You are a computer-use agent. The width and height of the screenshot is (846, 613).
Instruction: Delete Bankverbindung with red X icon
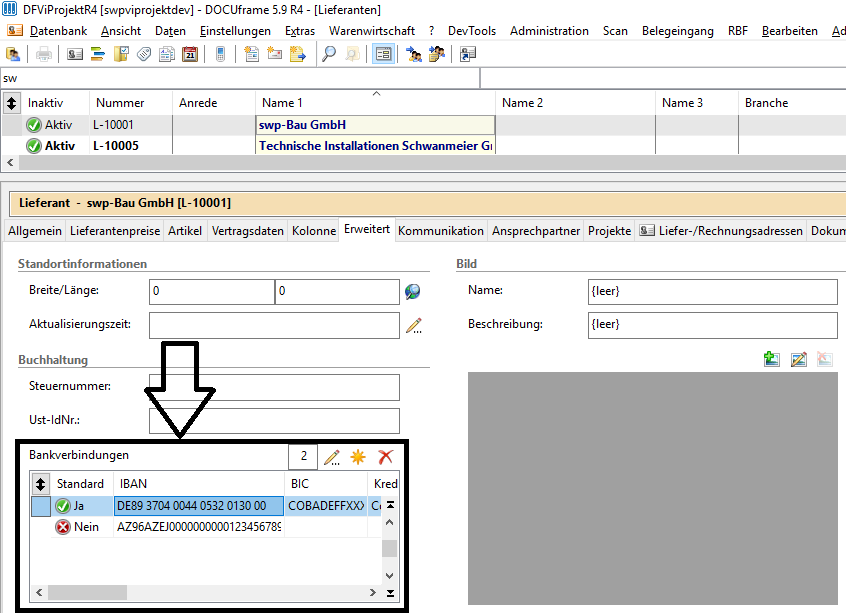click(385, 457)
